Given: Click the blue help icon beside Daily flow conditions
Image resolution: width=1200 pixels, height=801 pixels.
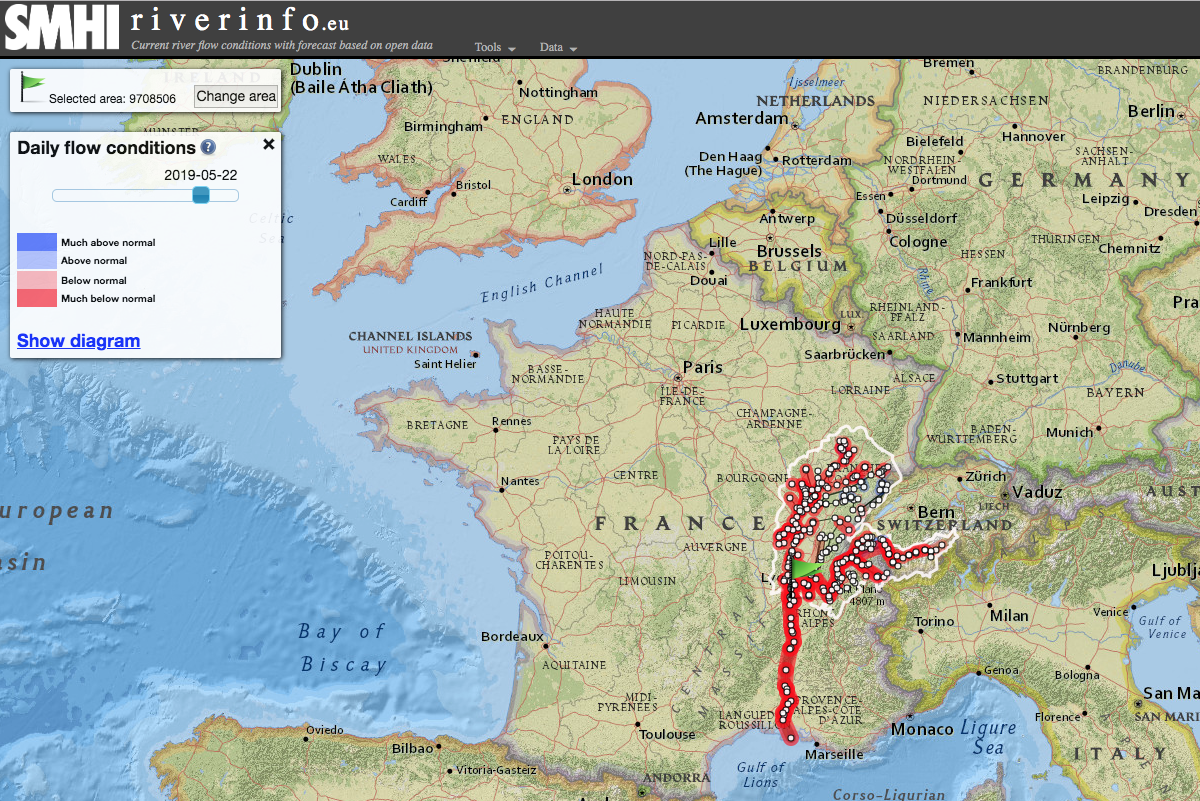Looking at the screenshot, I should [208, 147].
